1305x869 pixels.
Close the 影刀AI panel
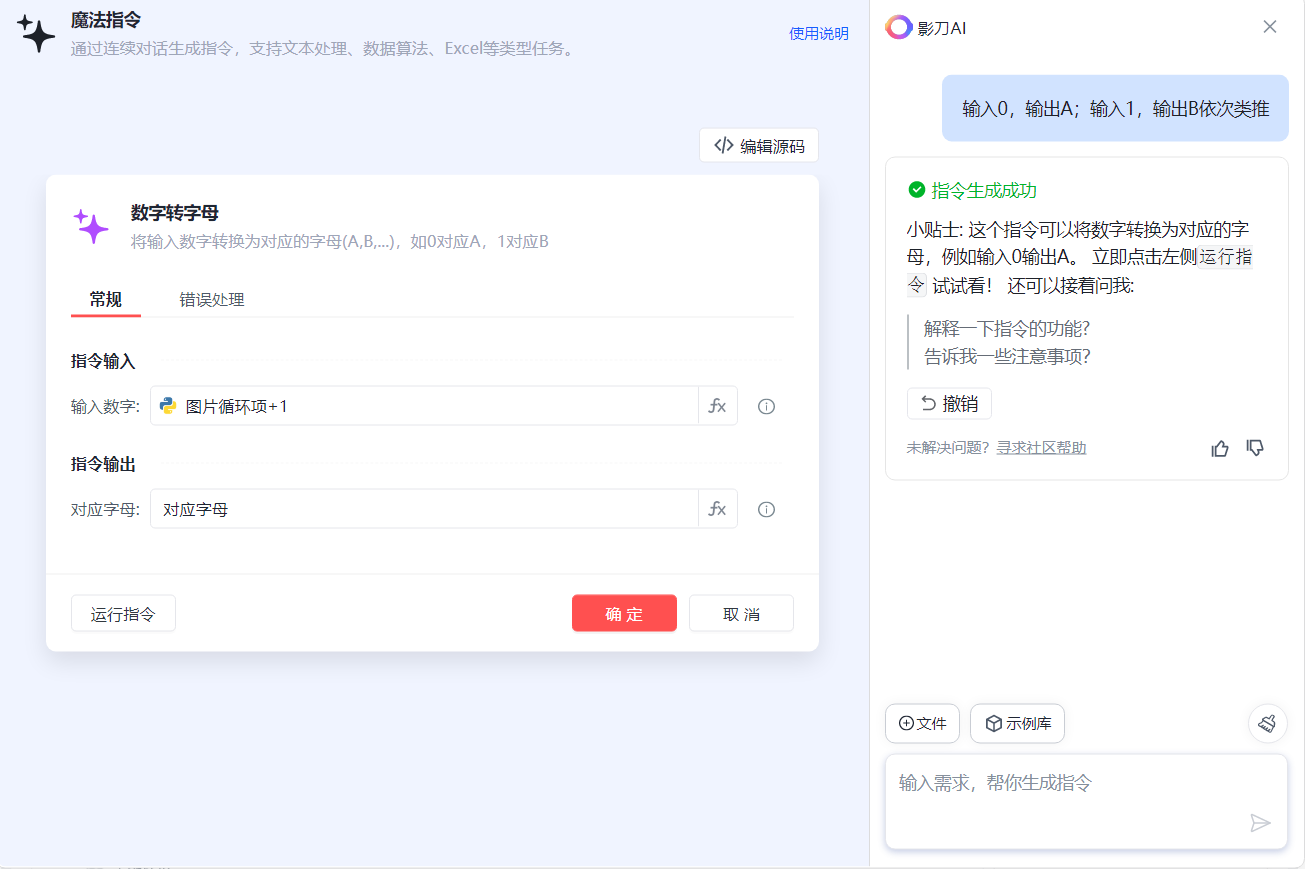tap(1269, 27)
